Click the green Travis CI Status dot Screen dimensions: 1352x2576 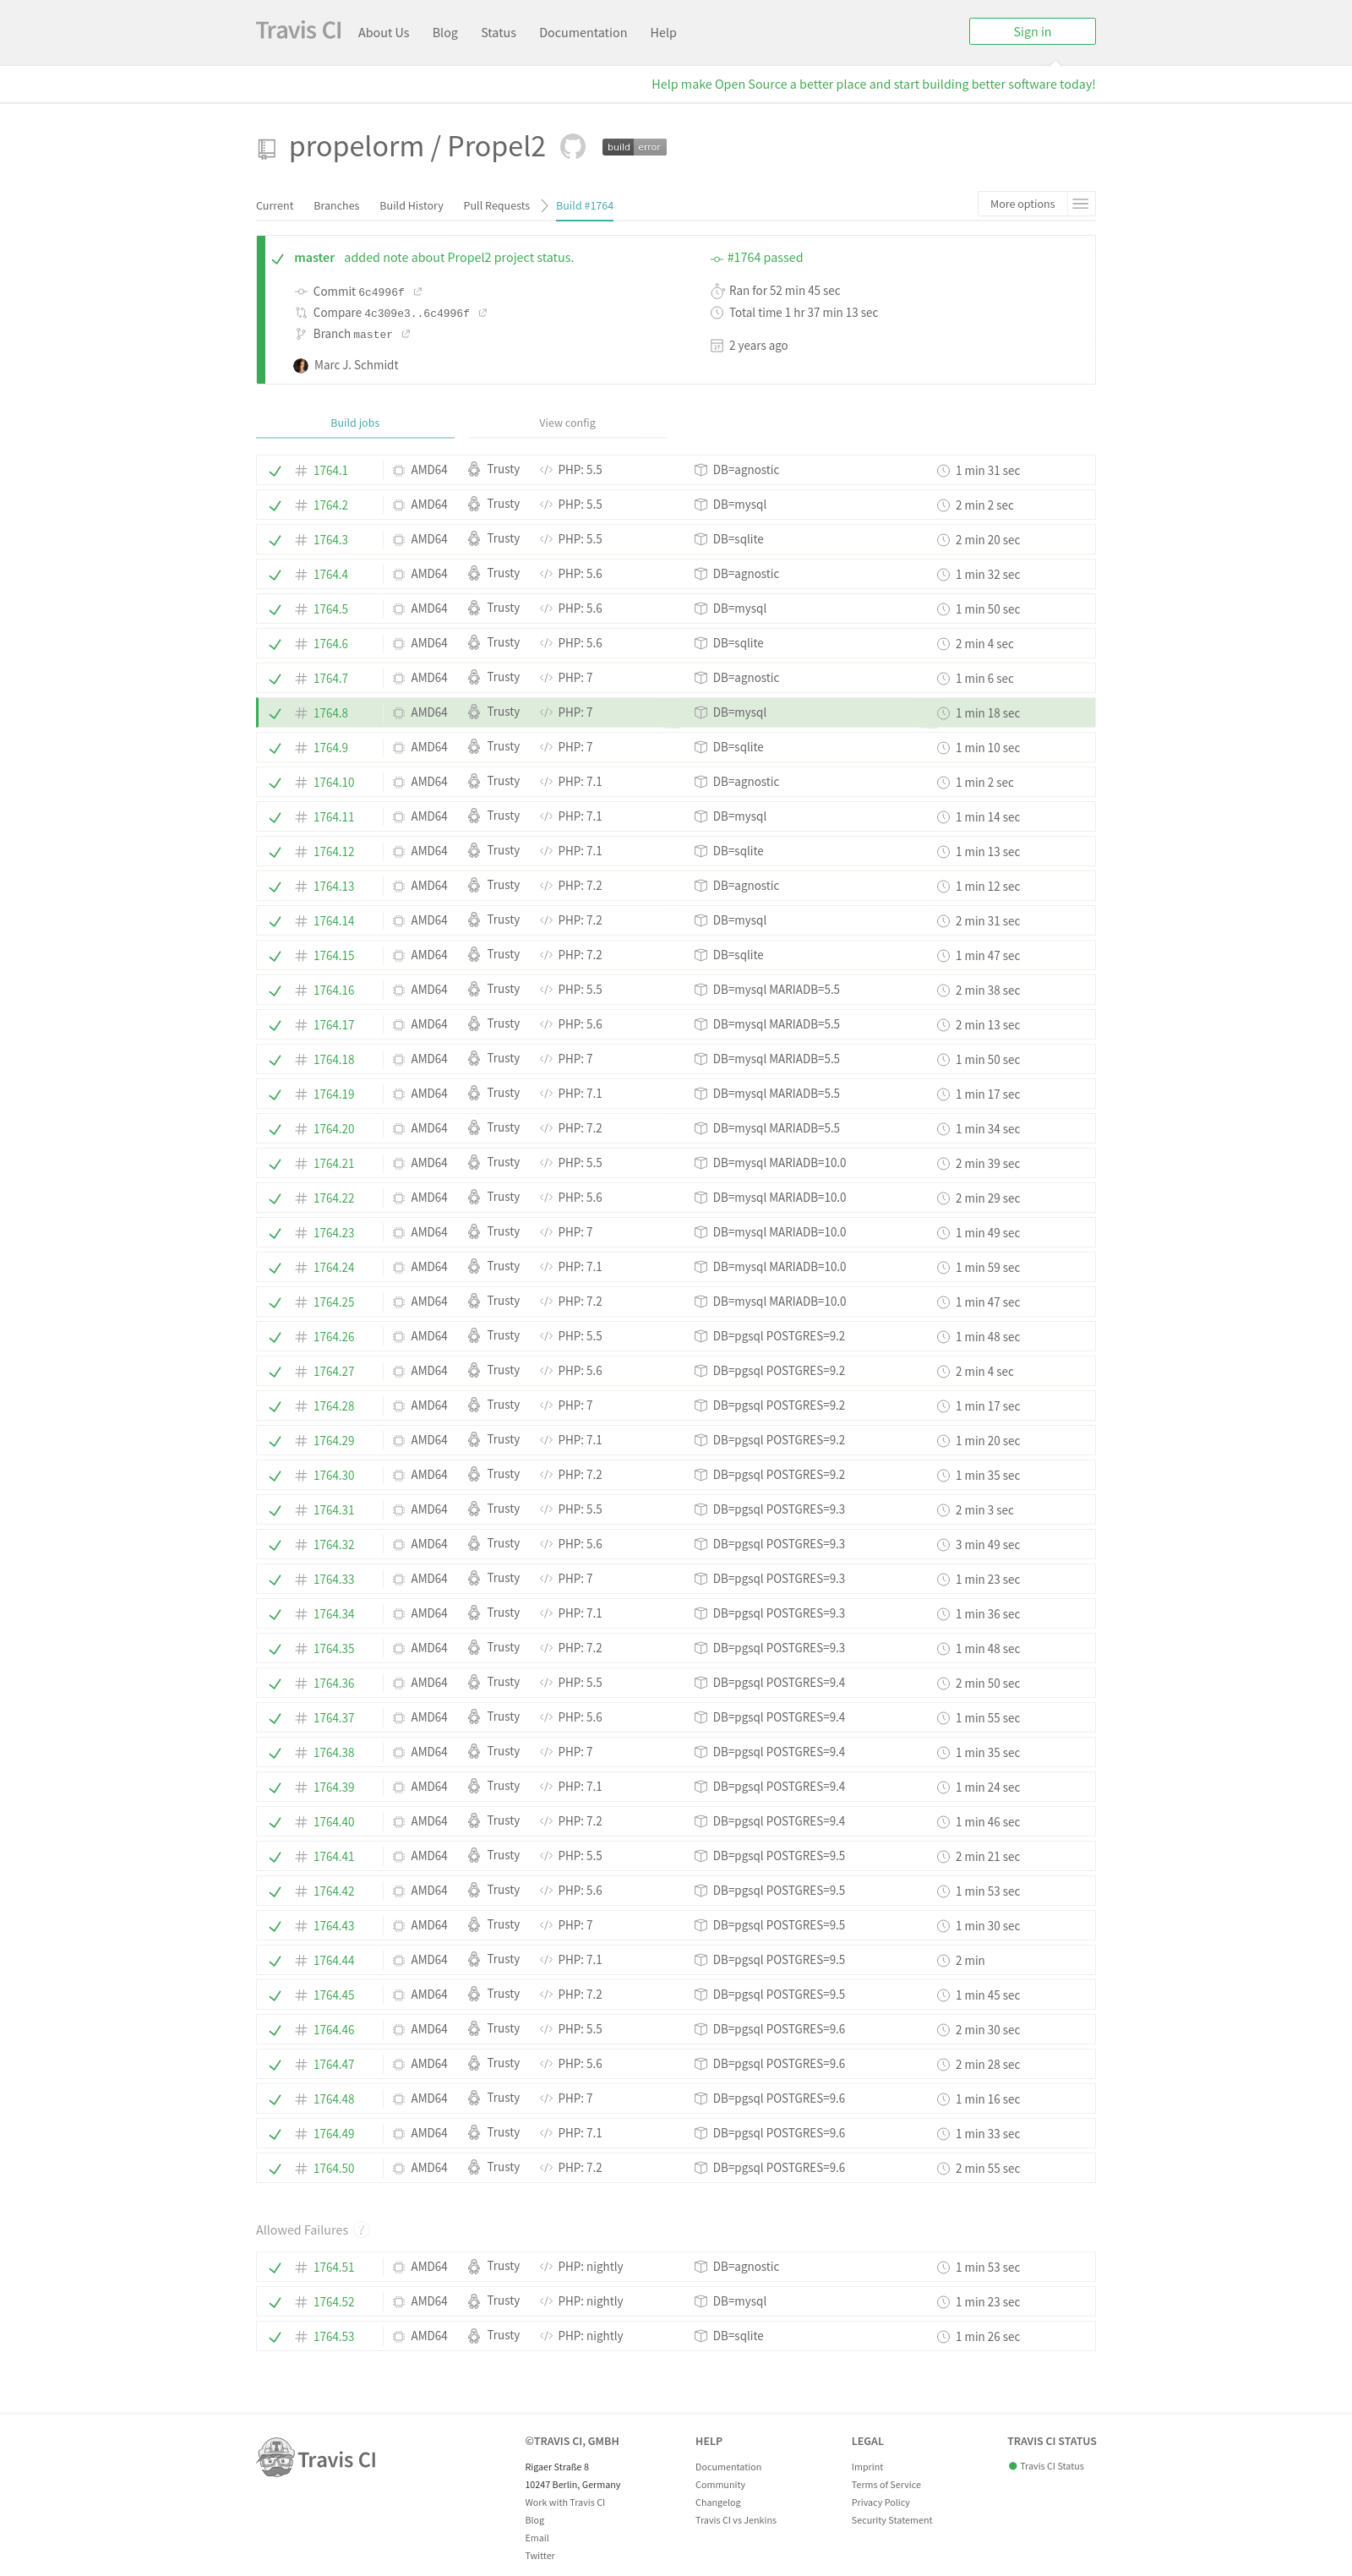pos(1012,2466)
